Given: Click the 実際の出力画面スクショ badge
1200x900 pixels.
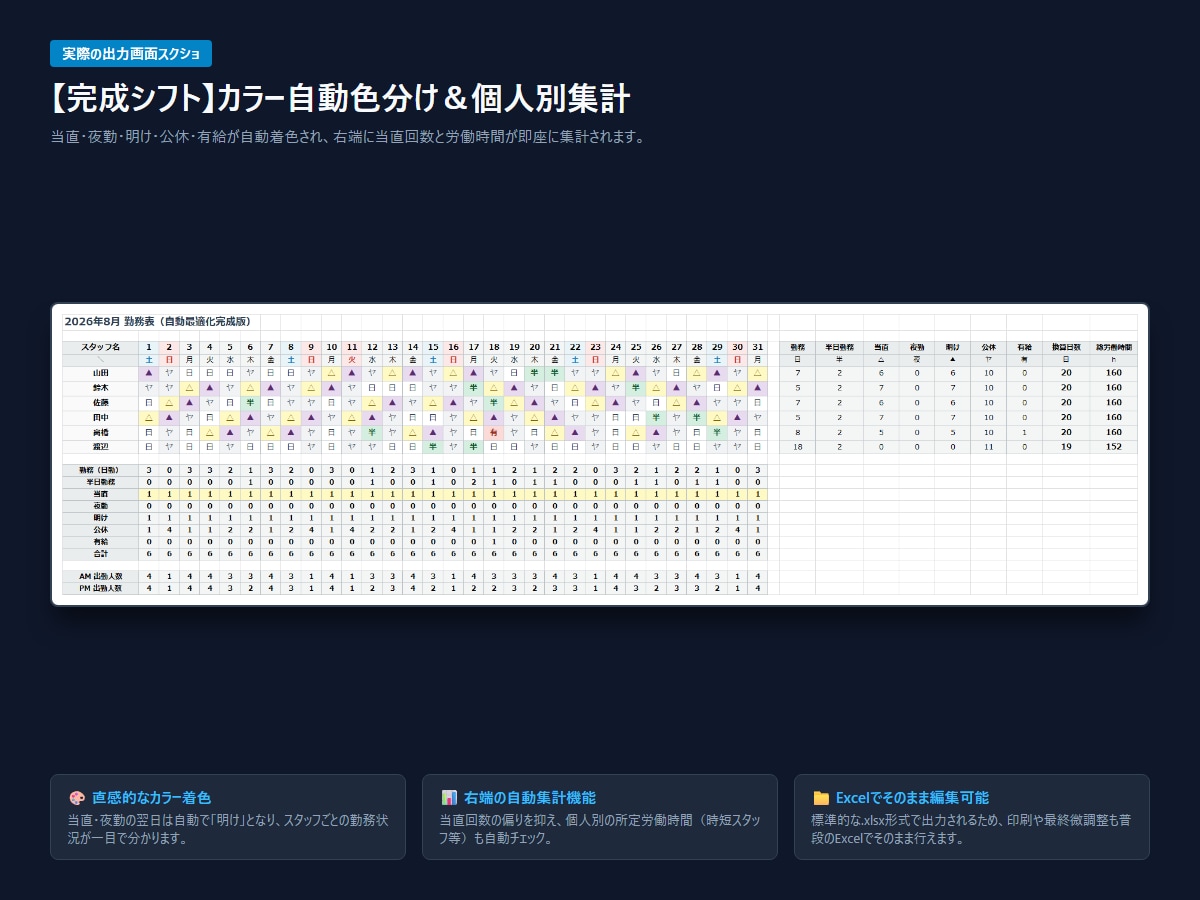Looking at the screenshot, I should (131, 54).
